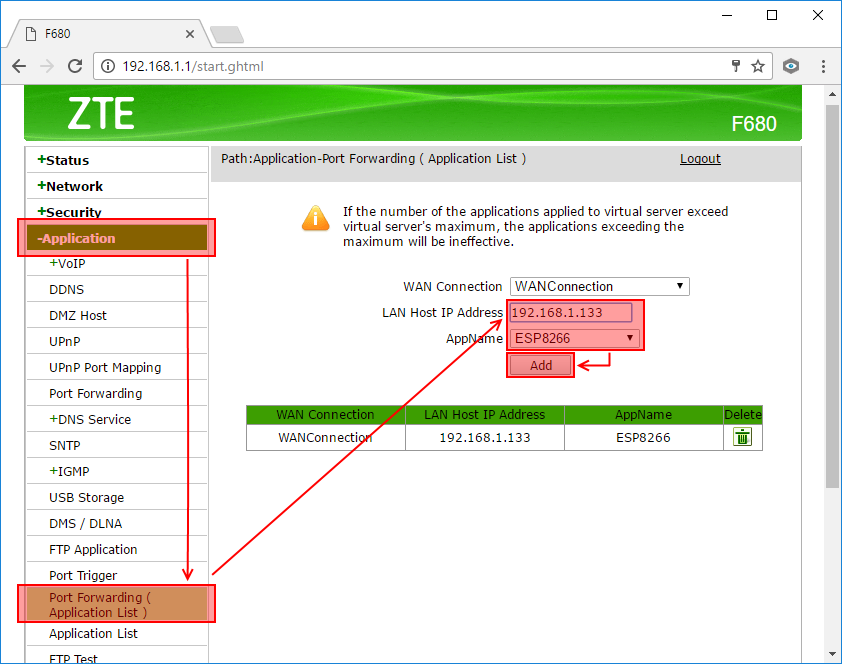Close the F680 tab
The width and height of the screenshot is (842, 664).
click(x=190, y=34)
